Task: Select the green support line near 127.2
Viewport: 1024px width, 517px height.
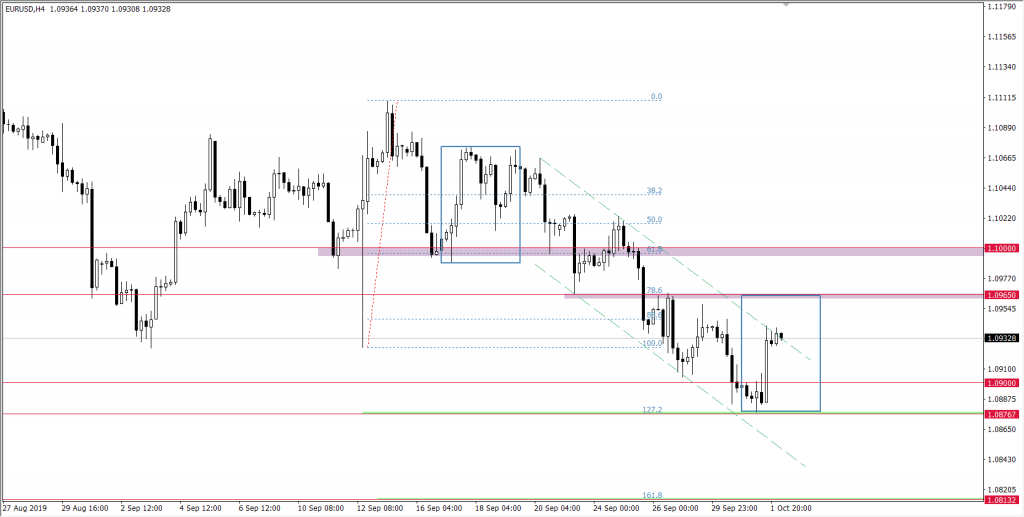Action: [673, 413]
